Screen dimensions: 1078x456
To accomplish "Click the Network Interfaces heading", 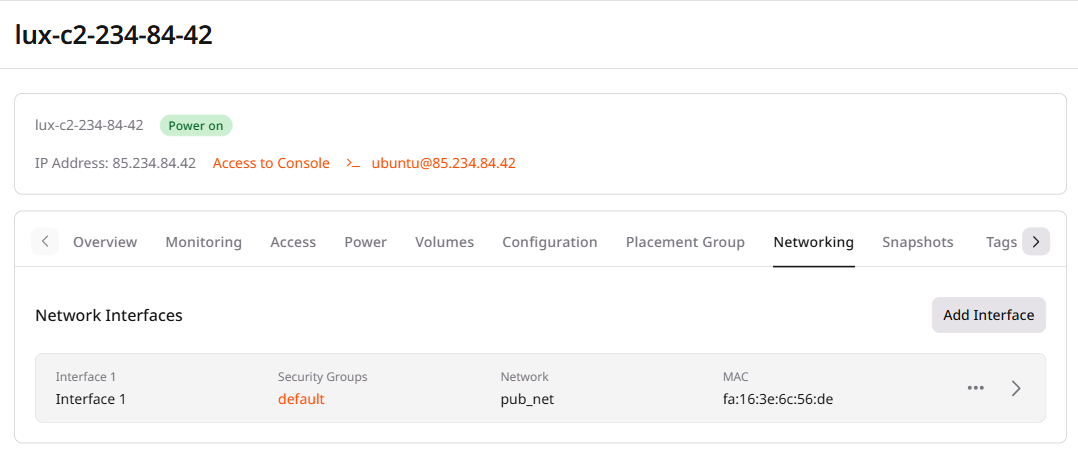I will point(109,315).
